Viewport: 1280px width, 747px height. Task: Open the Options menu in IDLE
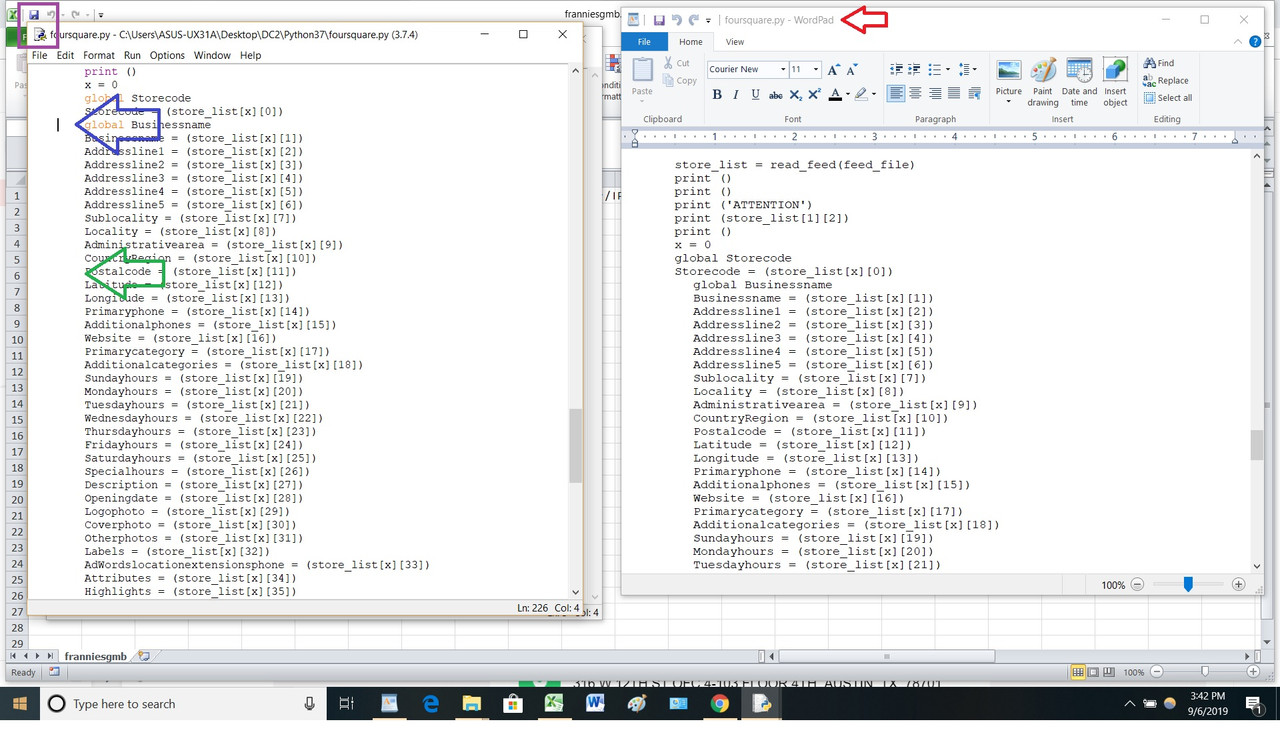click(x=167, y=56)
